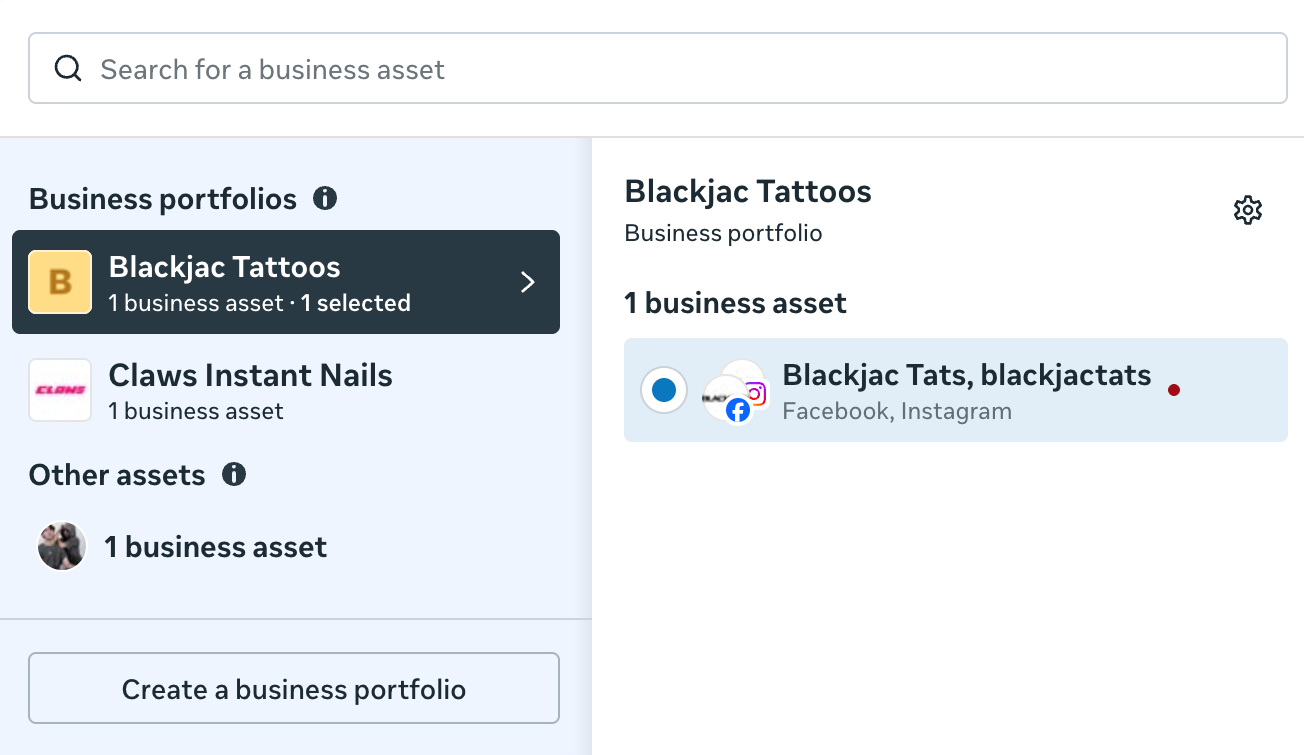1304x755 pixels.
Task: Click info icon beside Other assets
Action: (234, 474)
